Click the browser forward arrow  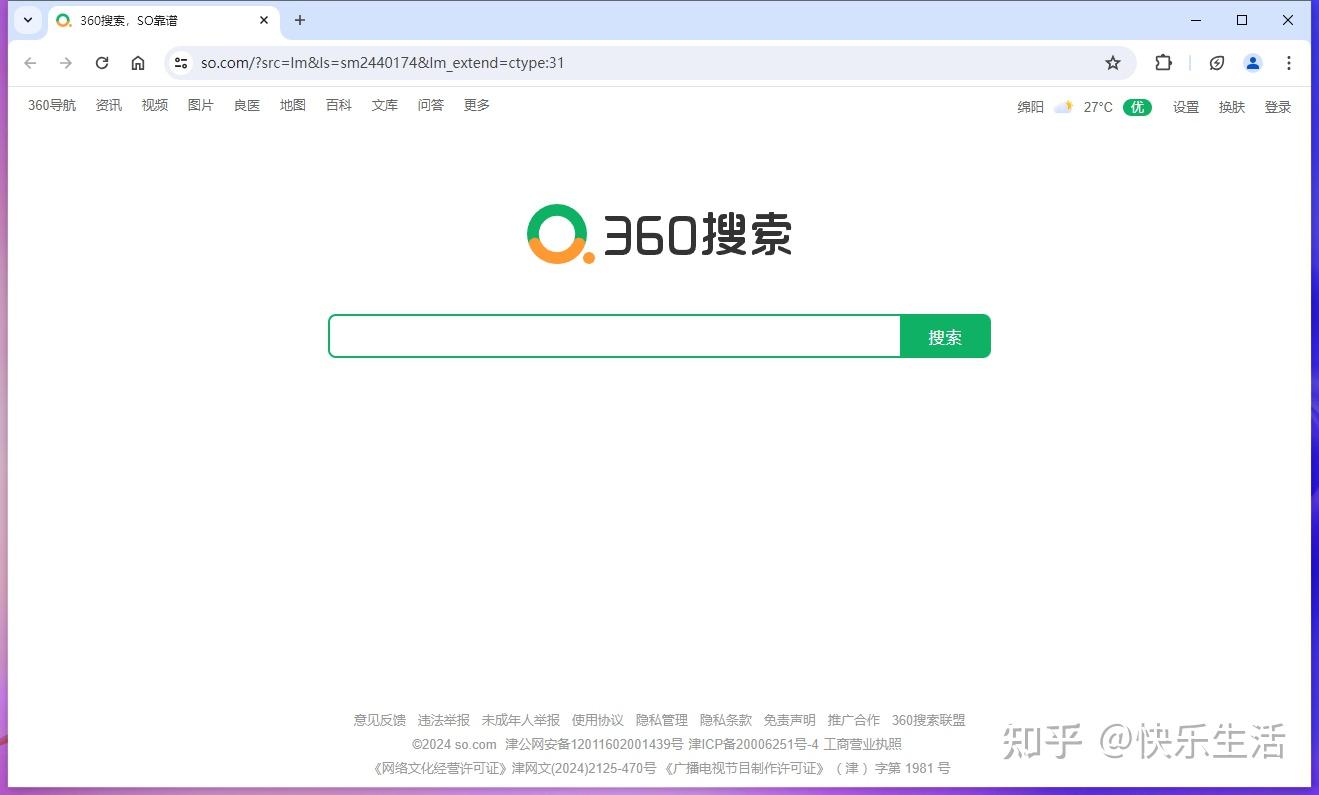point(66,63)
